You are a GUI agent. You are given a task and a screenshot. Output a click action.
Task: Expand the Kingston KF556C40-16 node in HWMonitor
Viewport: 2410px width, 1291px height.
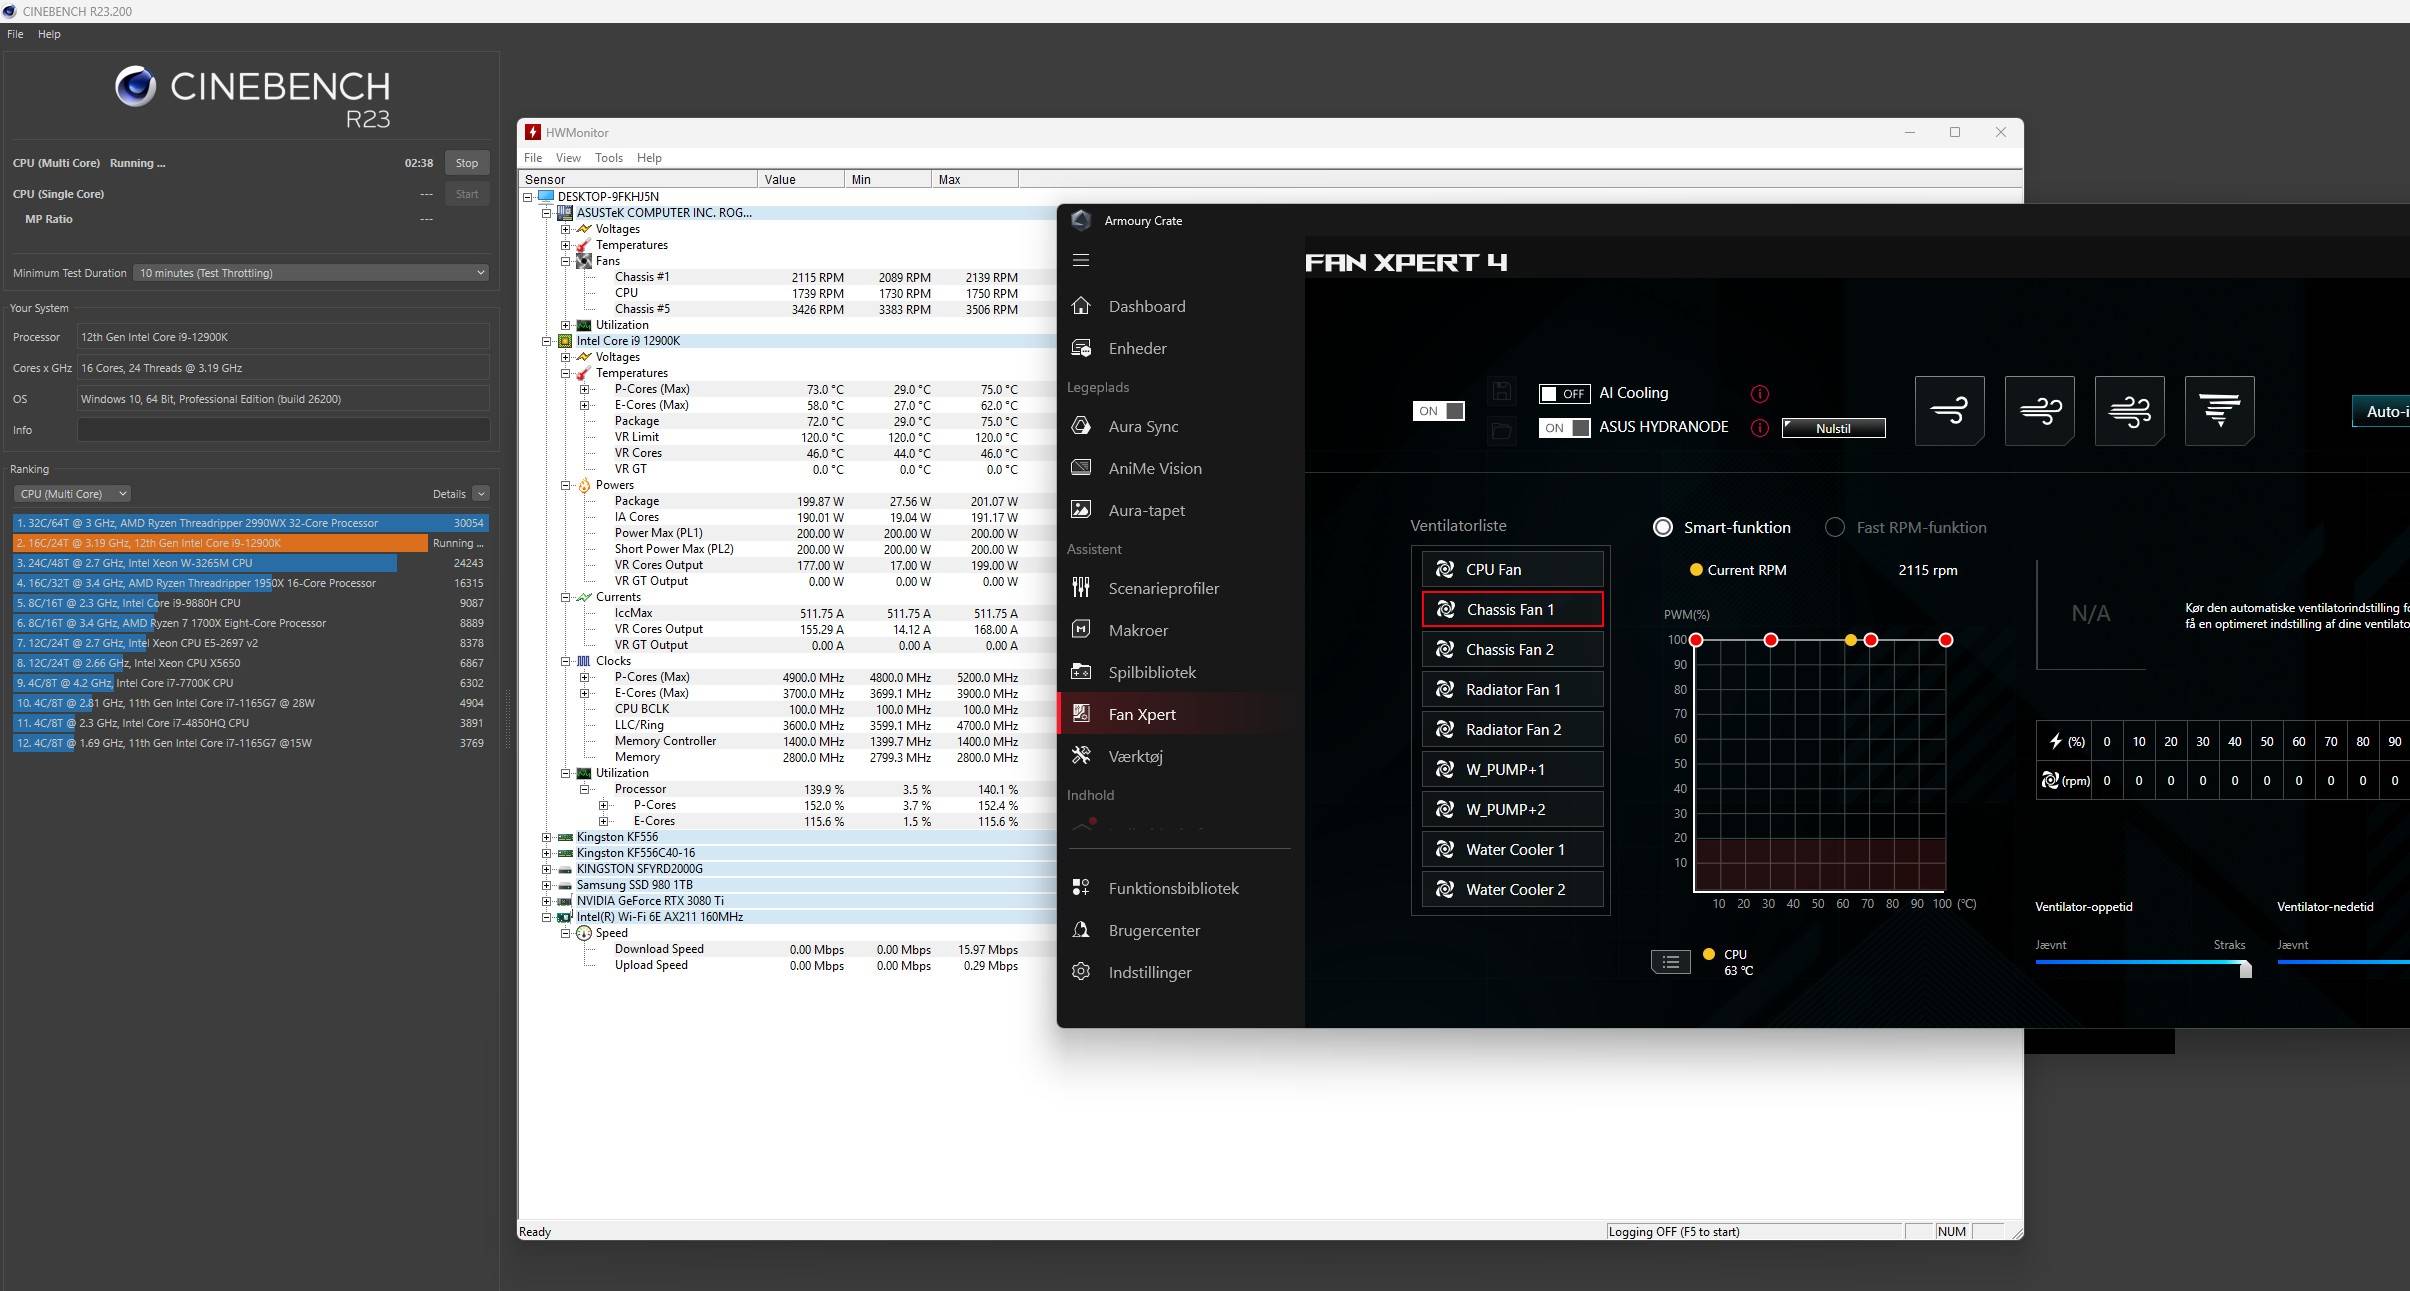pos(547,853)
